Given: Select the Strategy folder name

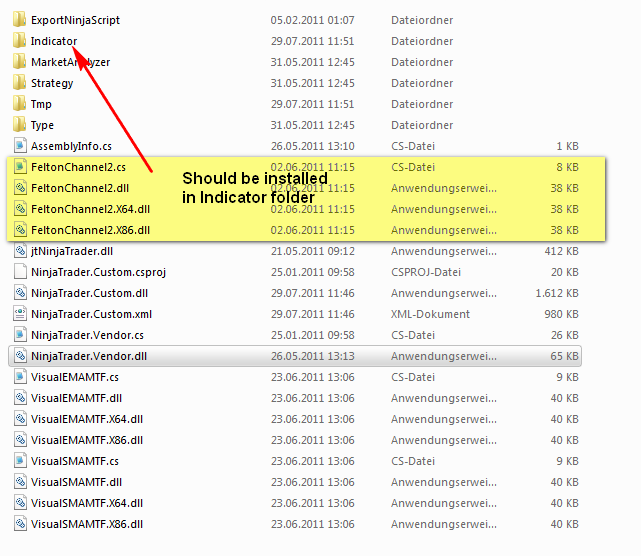Looking at the screenshot, I should (52, 83).
